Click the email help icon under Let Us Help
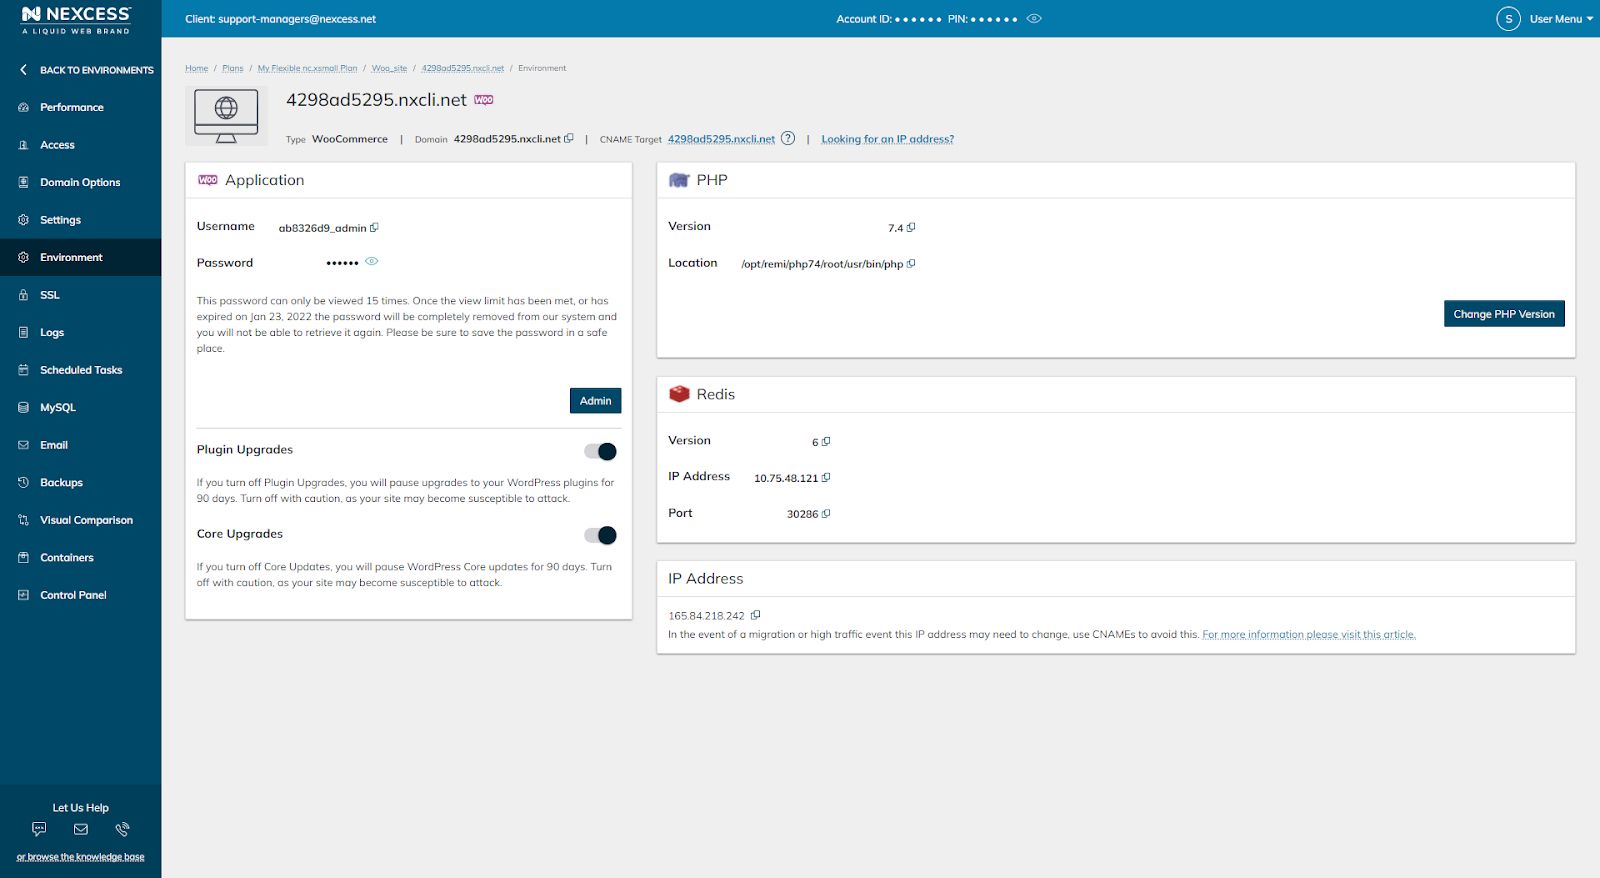1600x878 pixels. point(81,829)
